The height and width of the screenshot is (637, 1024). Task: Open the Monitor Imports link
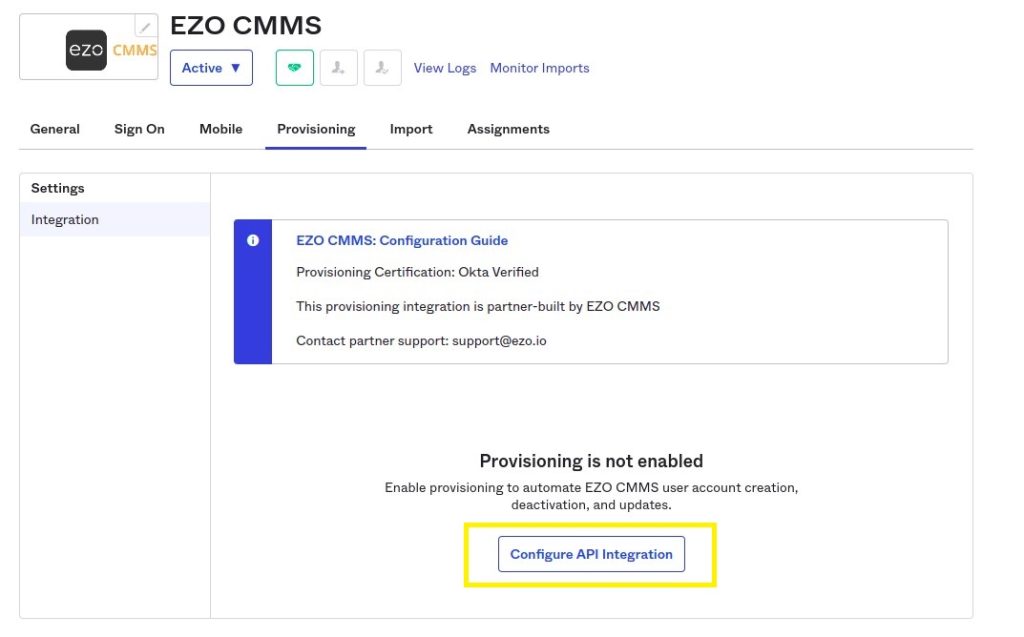click(x=539, y=68)
